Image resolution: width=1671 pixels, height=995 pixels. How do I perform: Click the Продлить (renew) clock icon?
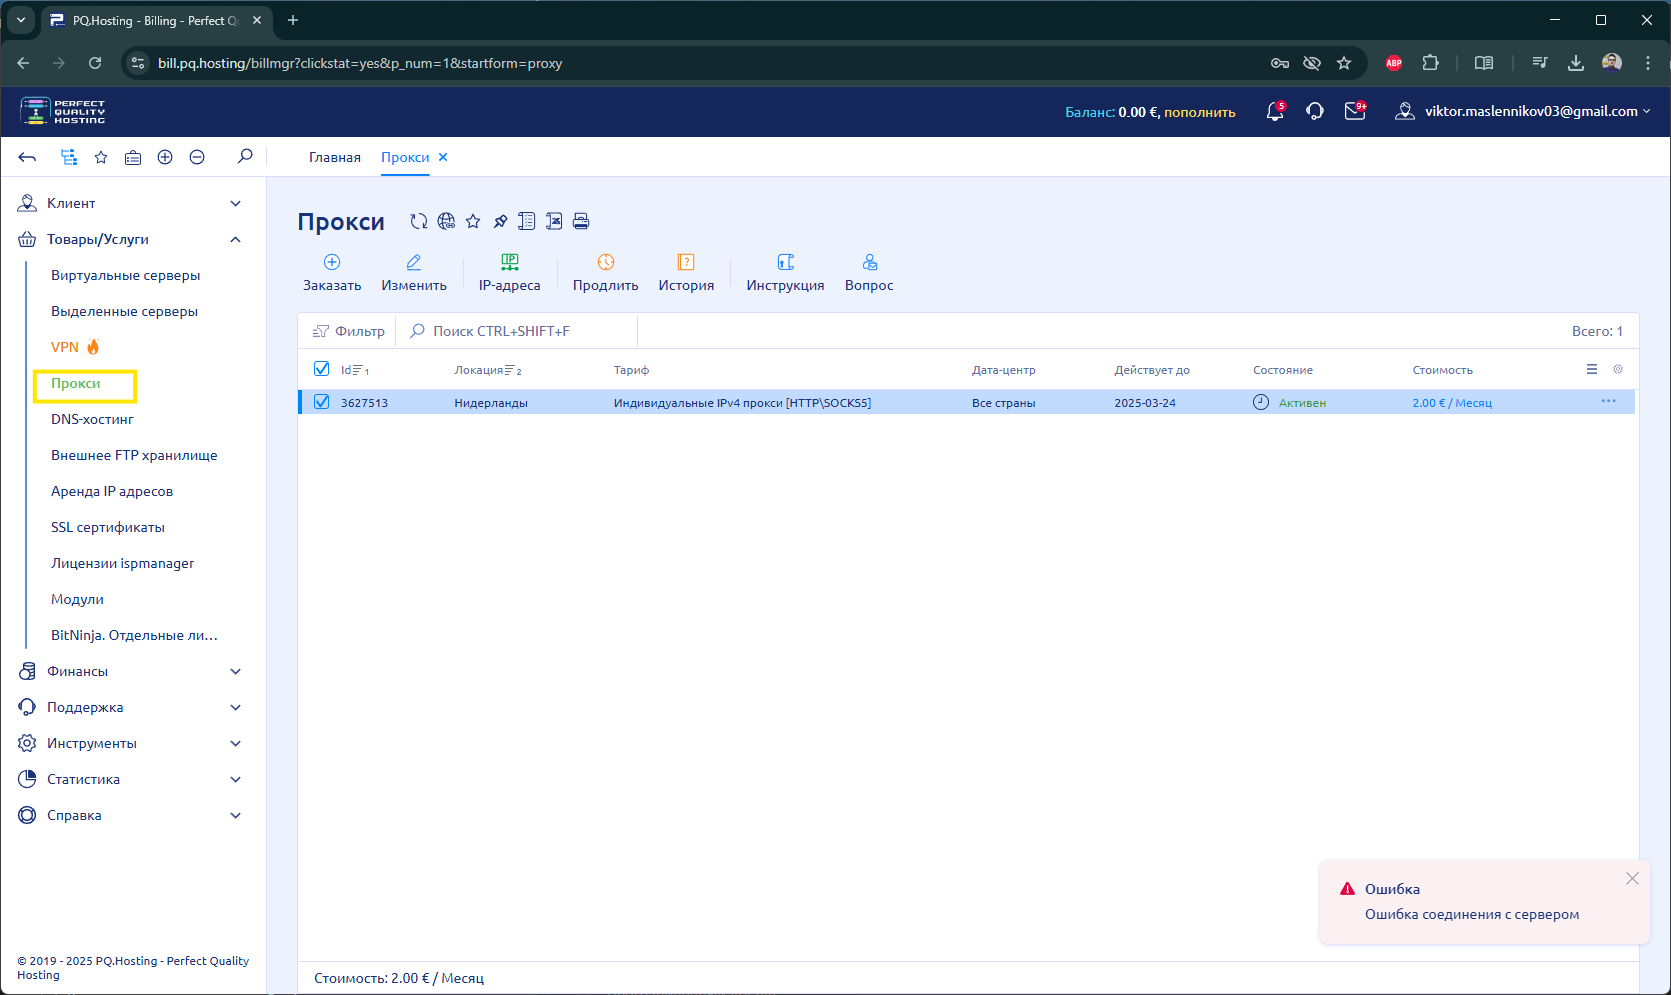coord(605,262)
